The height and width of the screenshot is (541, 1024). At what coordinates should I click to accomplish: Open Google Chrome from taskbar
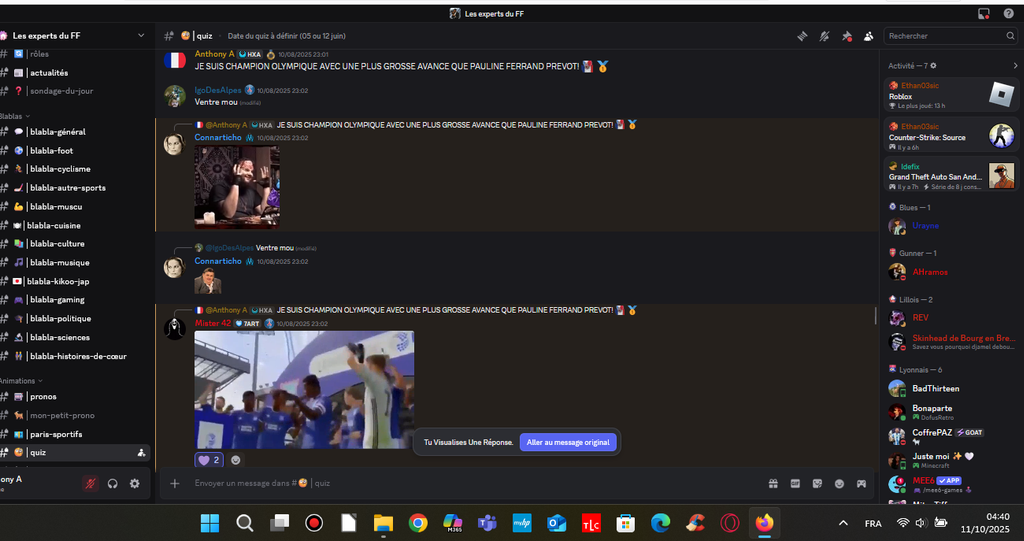coord(418,523)
